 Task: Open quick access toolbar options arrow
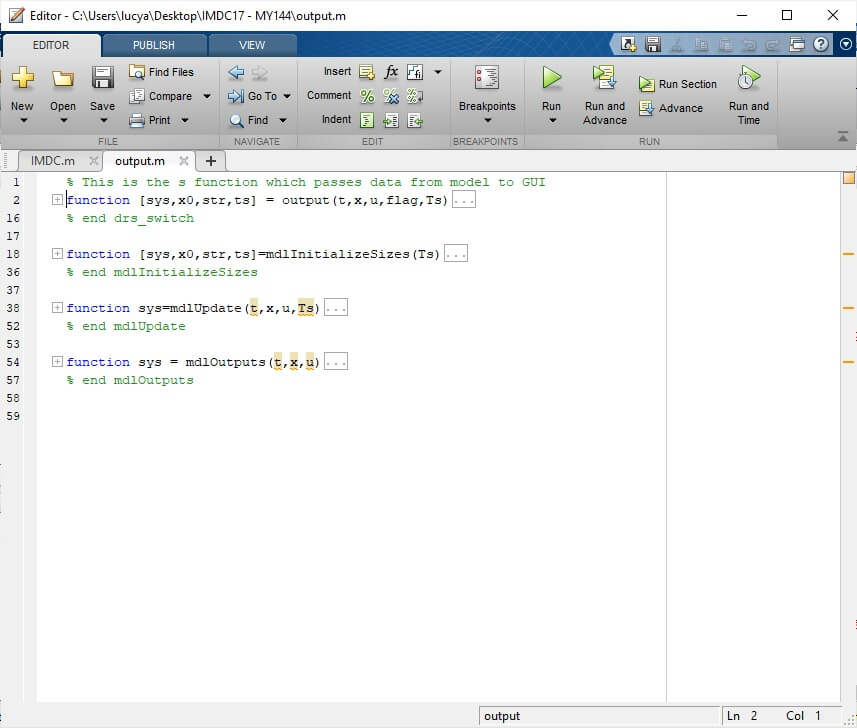click(846, 44)
